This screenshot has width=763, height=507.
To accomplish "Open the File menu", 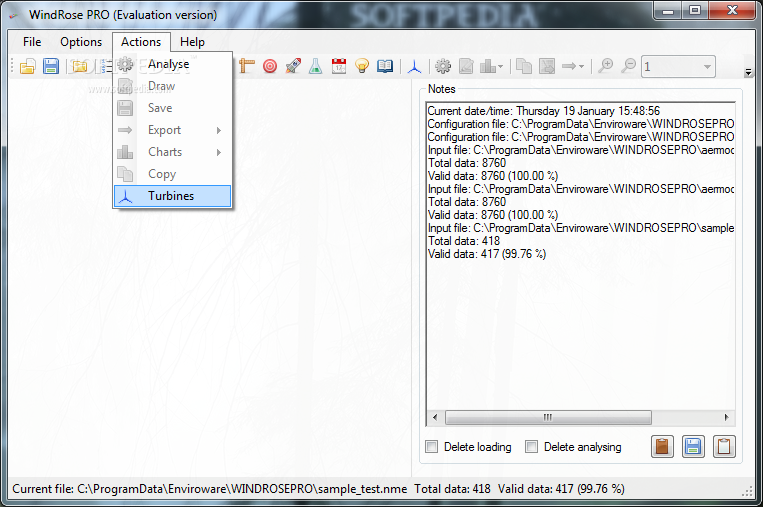I will [x=32, y=42].
